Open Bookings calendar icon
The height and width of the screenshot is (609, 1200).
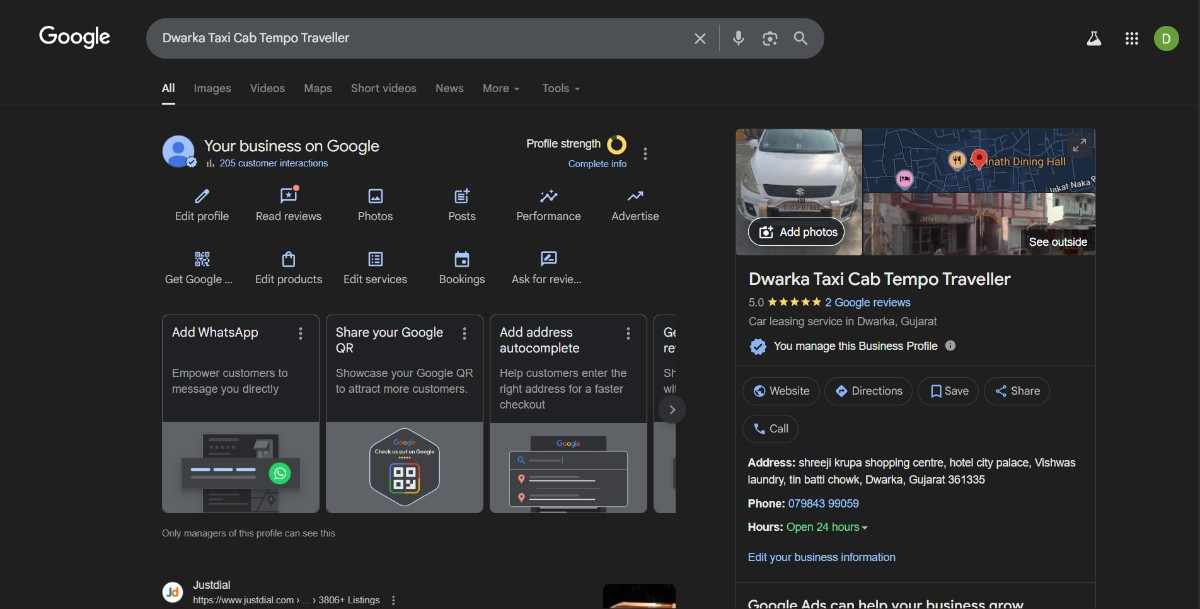(x=462, y=260)
